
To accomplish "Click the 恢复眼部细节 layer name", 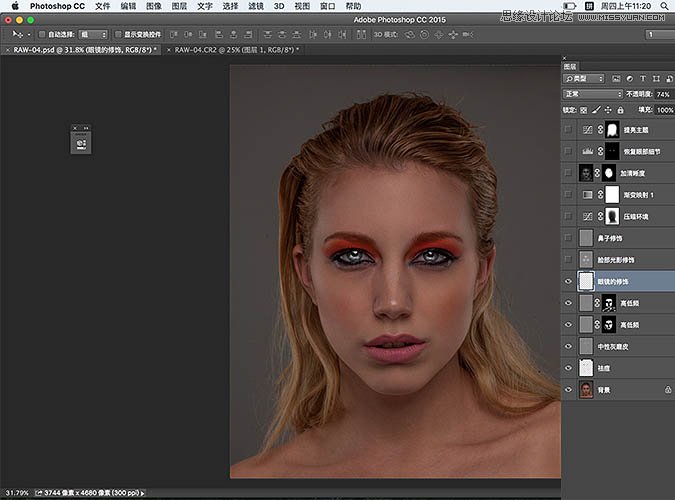I will (642, 152).
